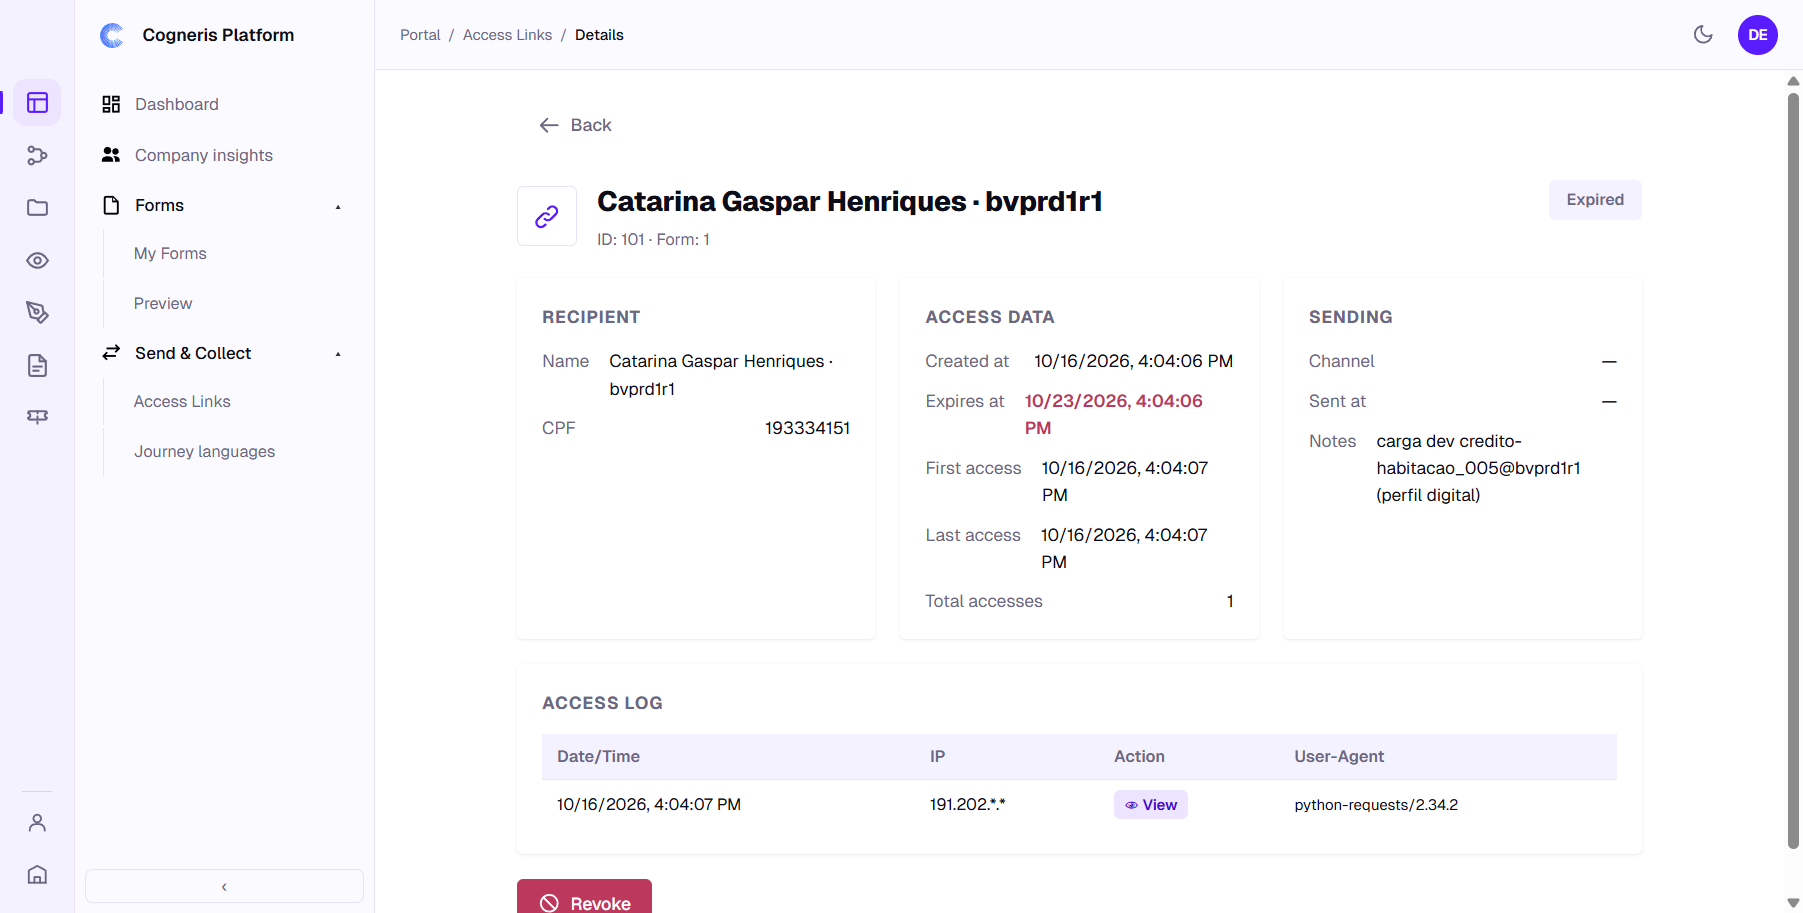1803x913 pixels.
Task: Open Journey languages in the sidebar
Action: click(x=204, y=452)
